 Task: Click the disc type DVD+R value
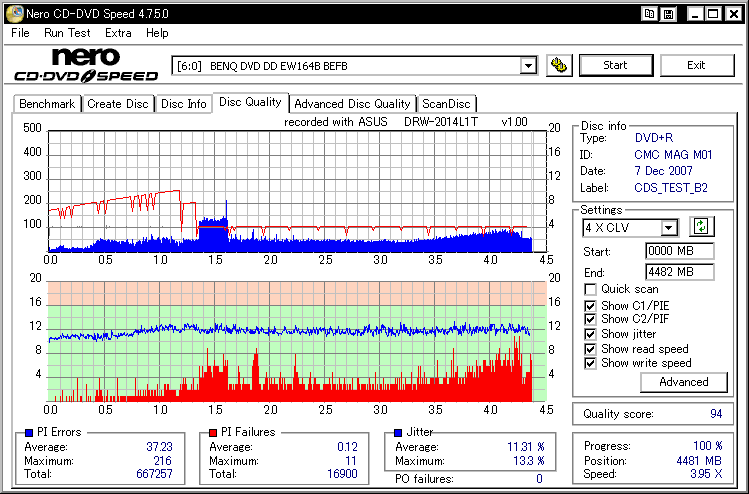(653, 138)
